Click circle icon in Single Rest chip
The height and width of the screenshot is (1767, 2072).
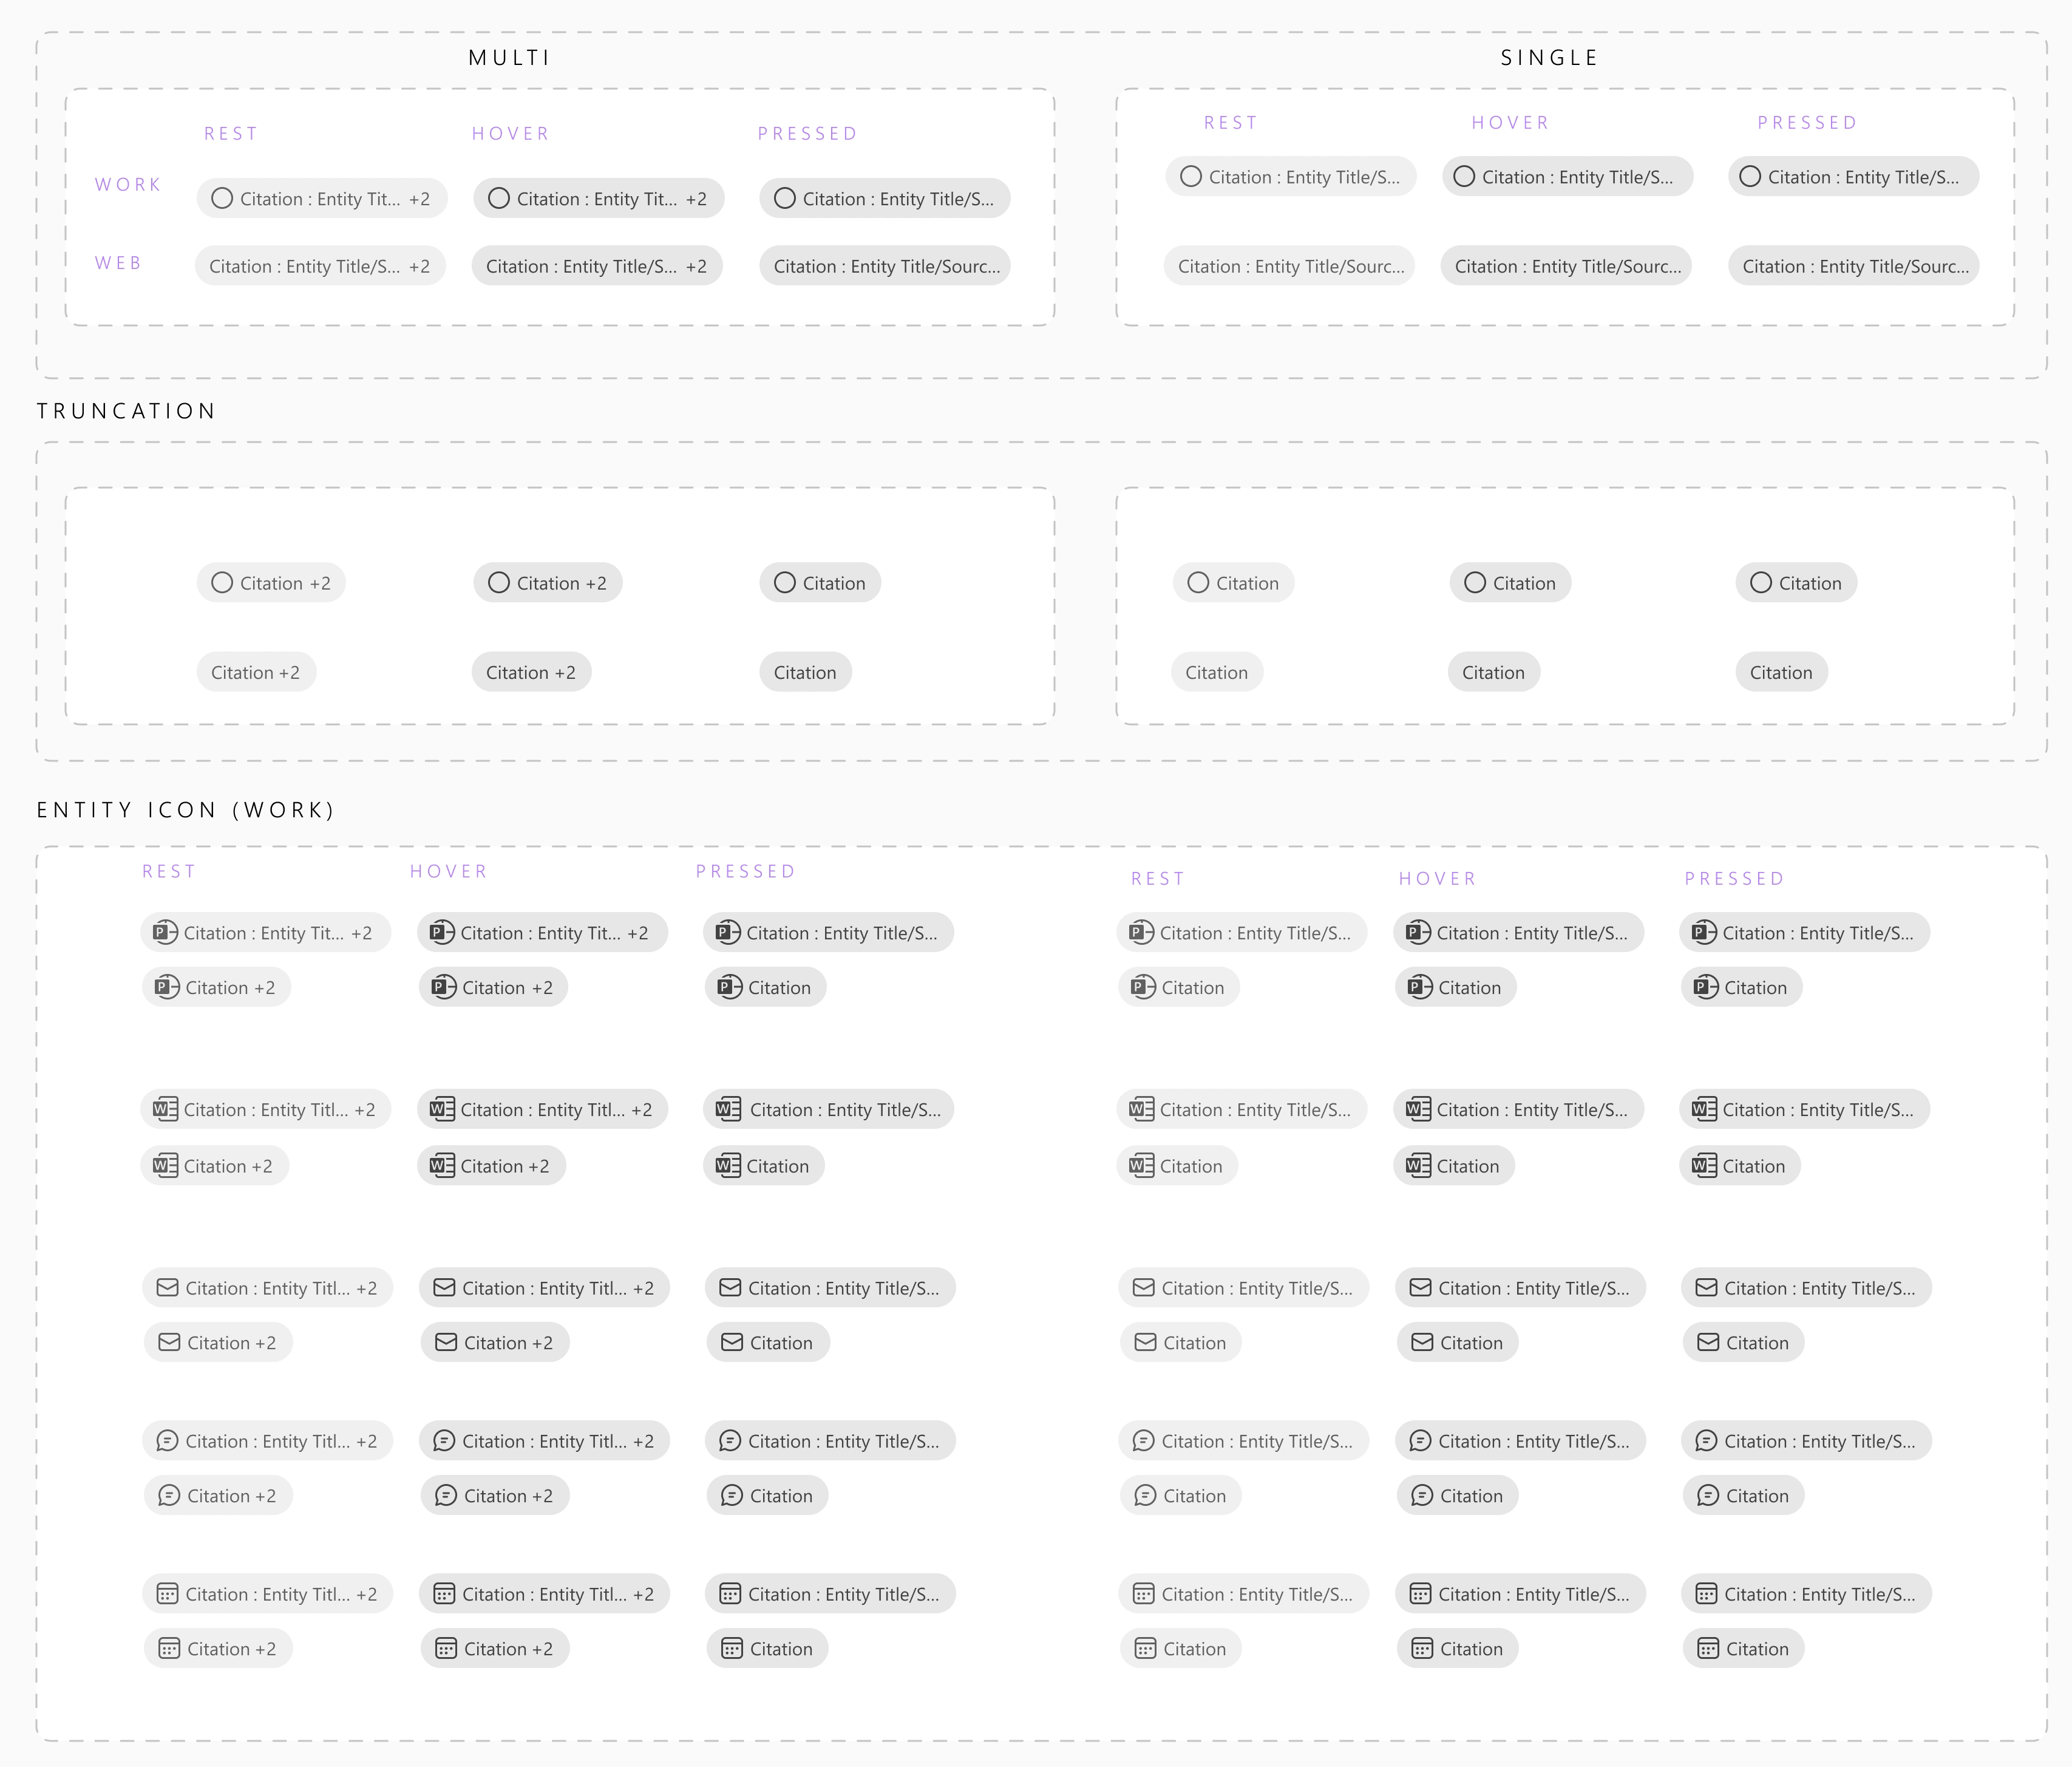tap(1191, 176)
